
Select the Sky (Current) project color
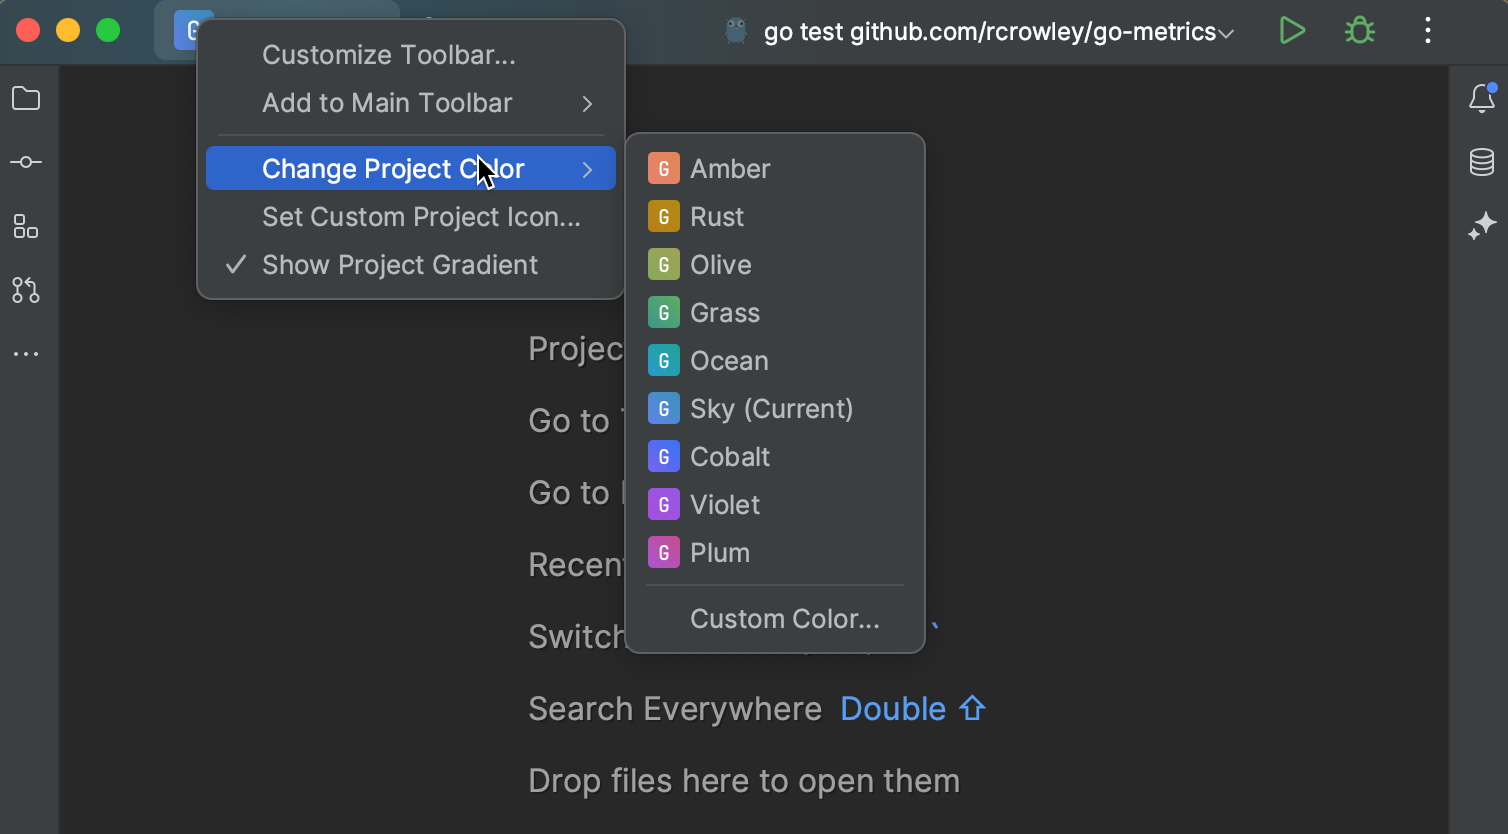coord(770,408)
